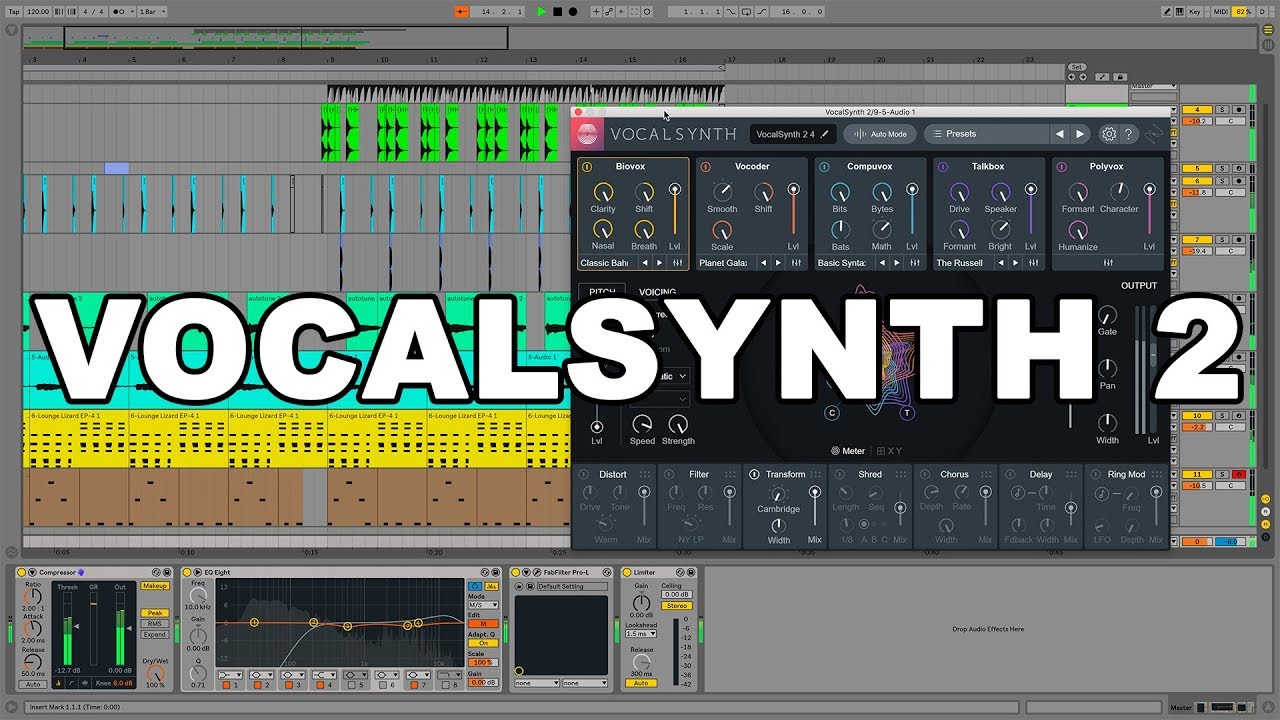Screen dimensions: 1280x720
Task: Toggle the Key map mode button
Action: point(1195,11)
